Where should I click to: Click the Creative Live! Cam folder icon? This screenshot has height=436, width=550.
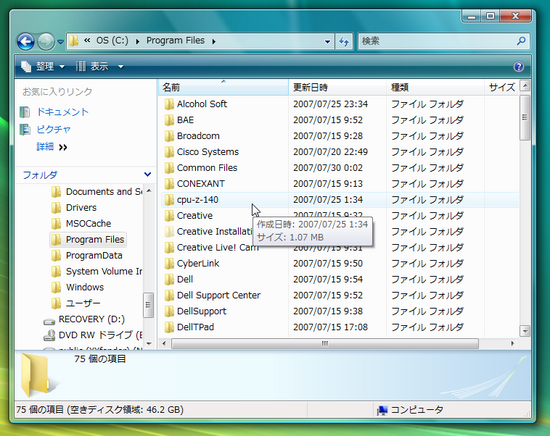(169, 247)
